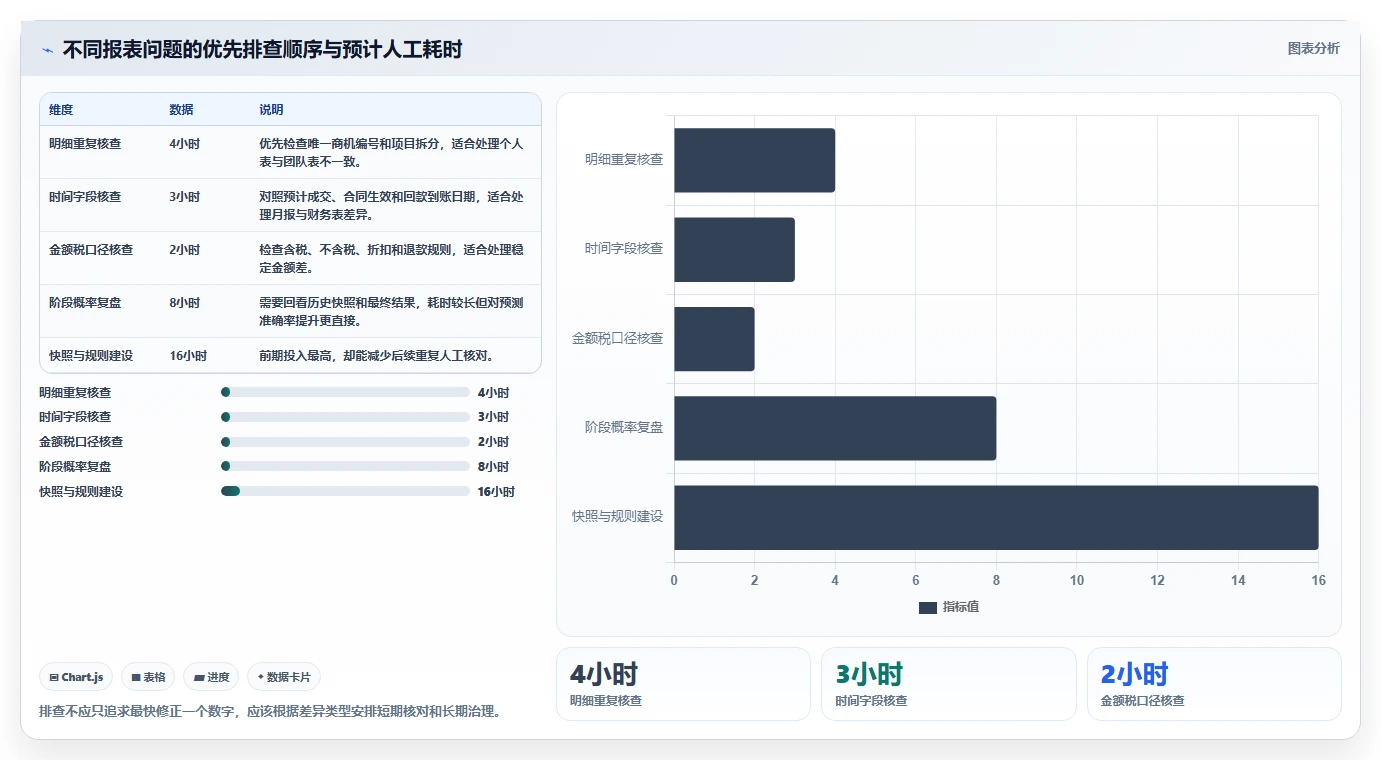
Task: Select table cell 时间字段核查
Action: (85, 197)
